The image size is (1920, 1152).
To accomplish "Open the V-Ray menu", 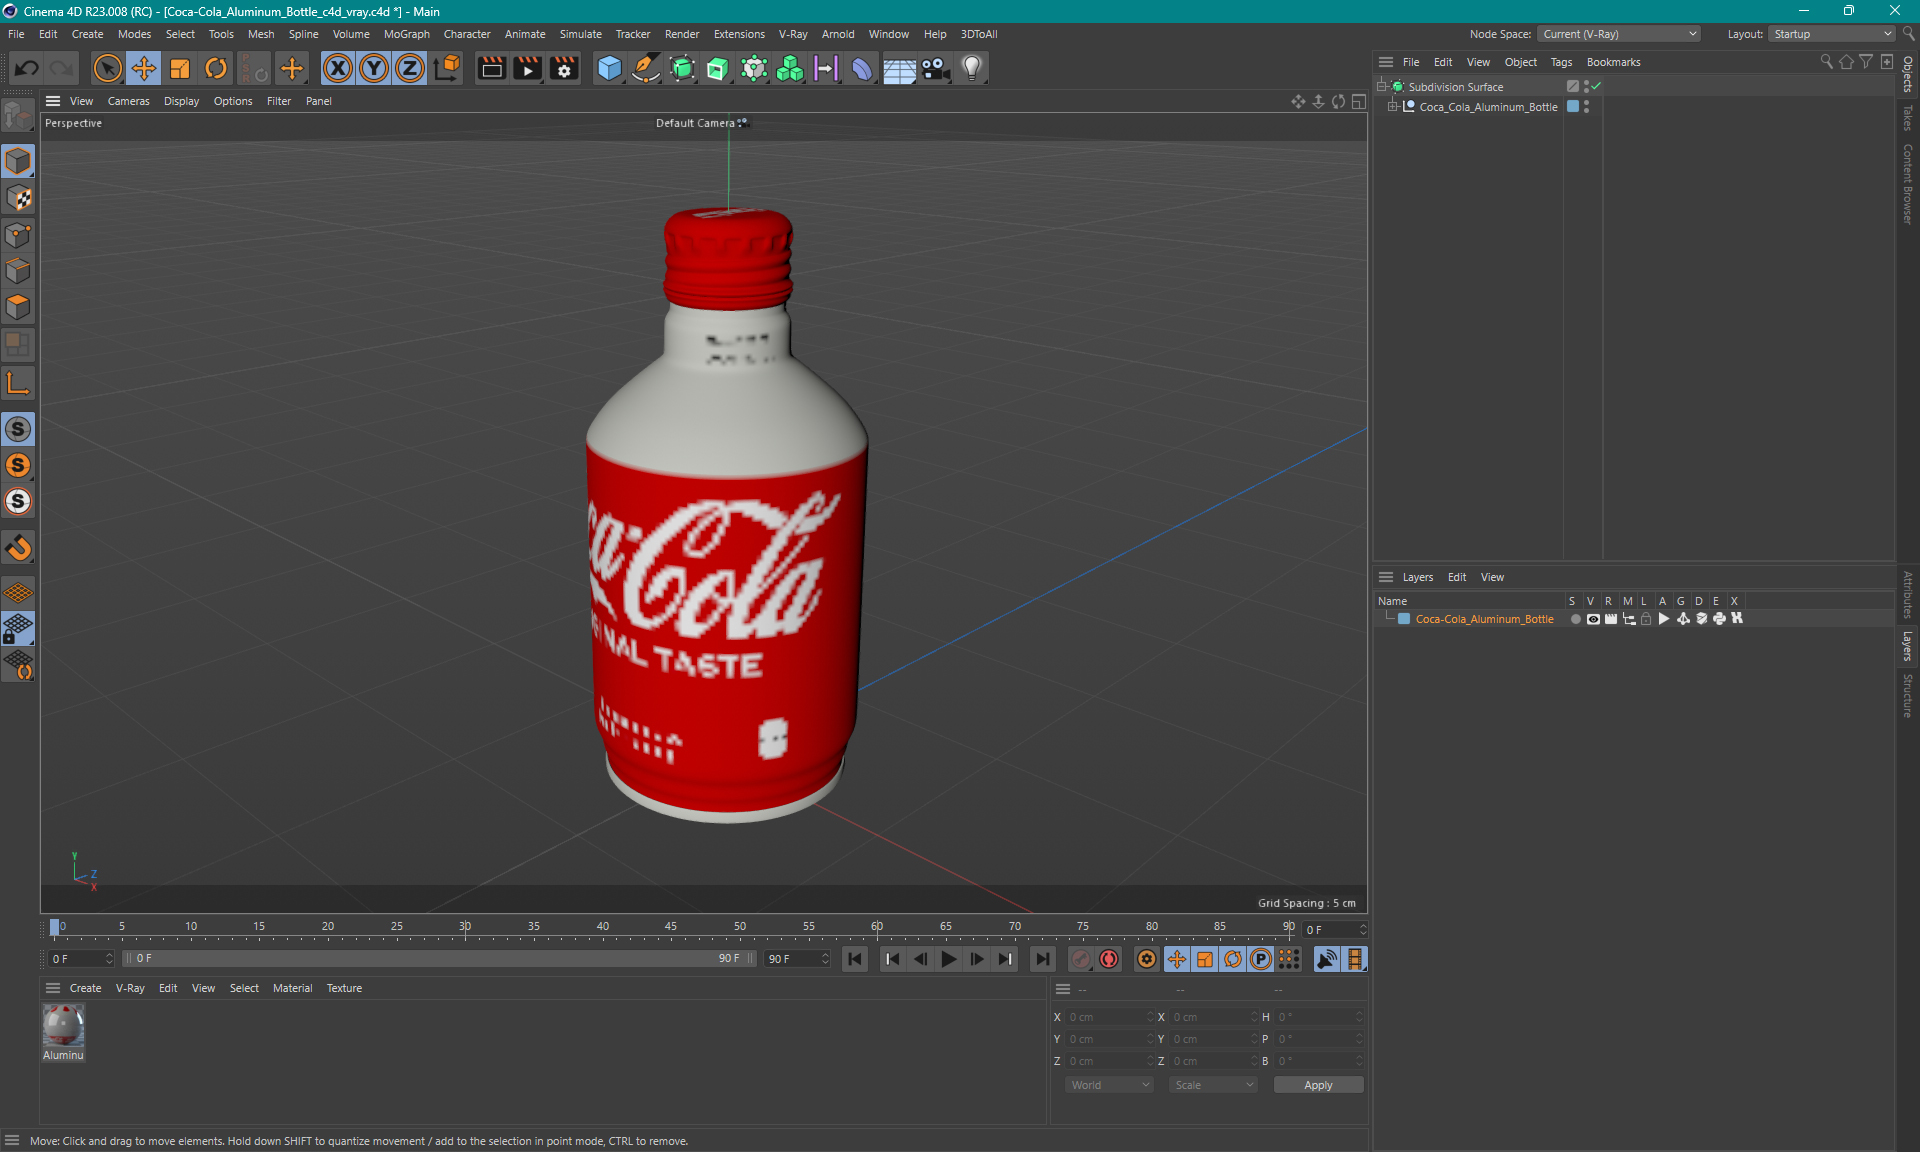I will click(793, 34).
